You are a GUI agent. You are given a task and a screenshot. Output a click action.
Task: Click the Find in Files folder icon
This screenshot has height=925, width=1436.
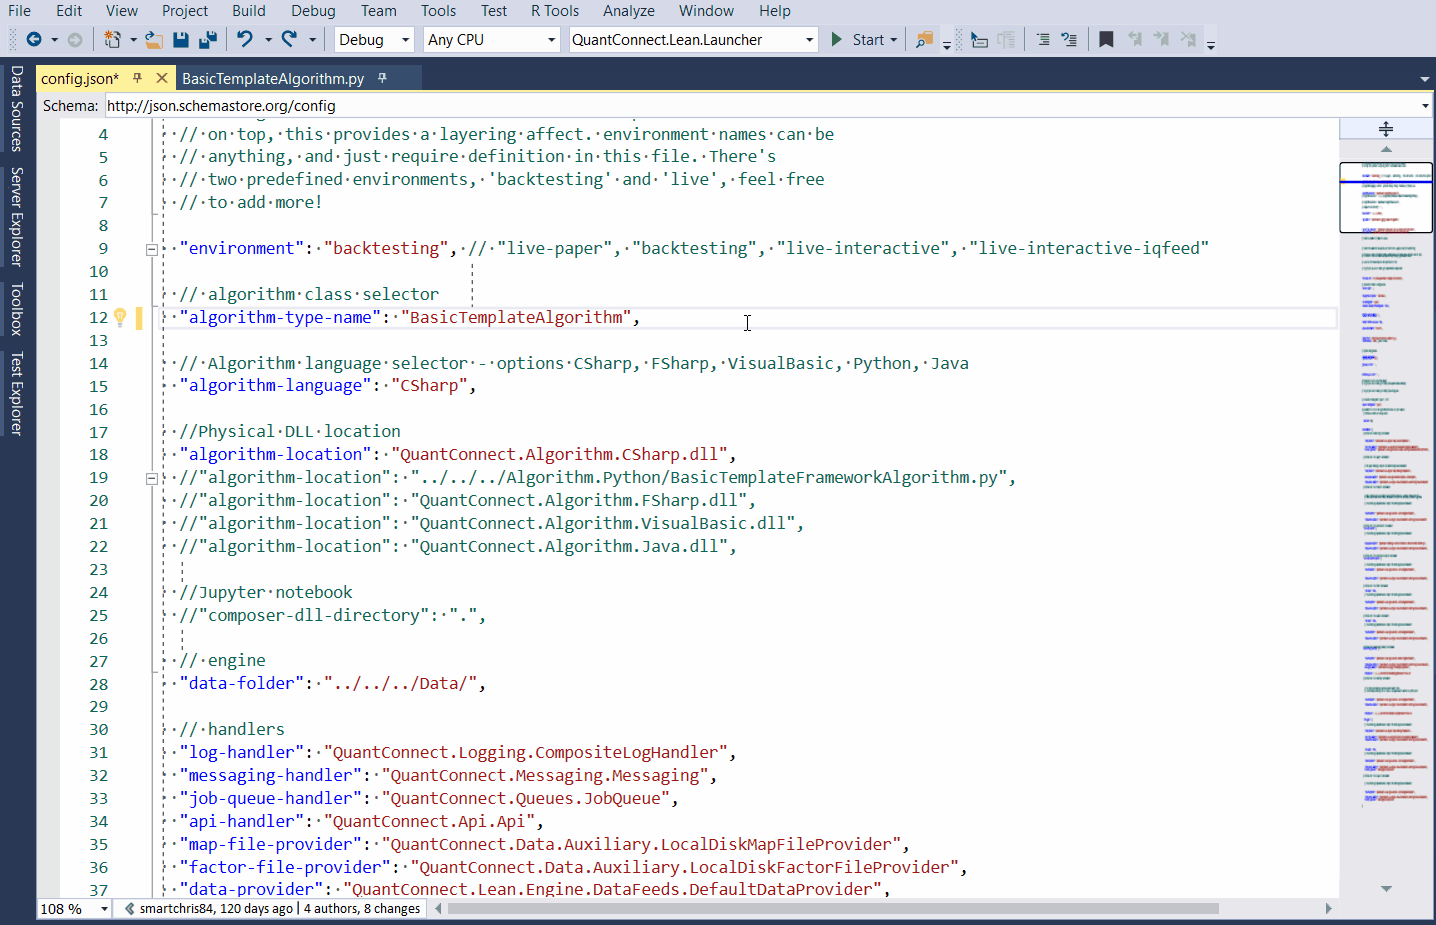(x=925, y=40)
